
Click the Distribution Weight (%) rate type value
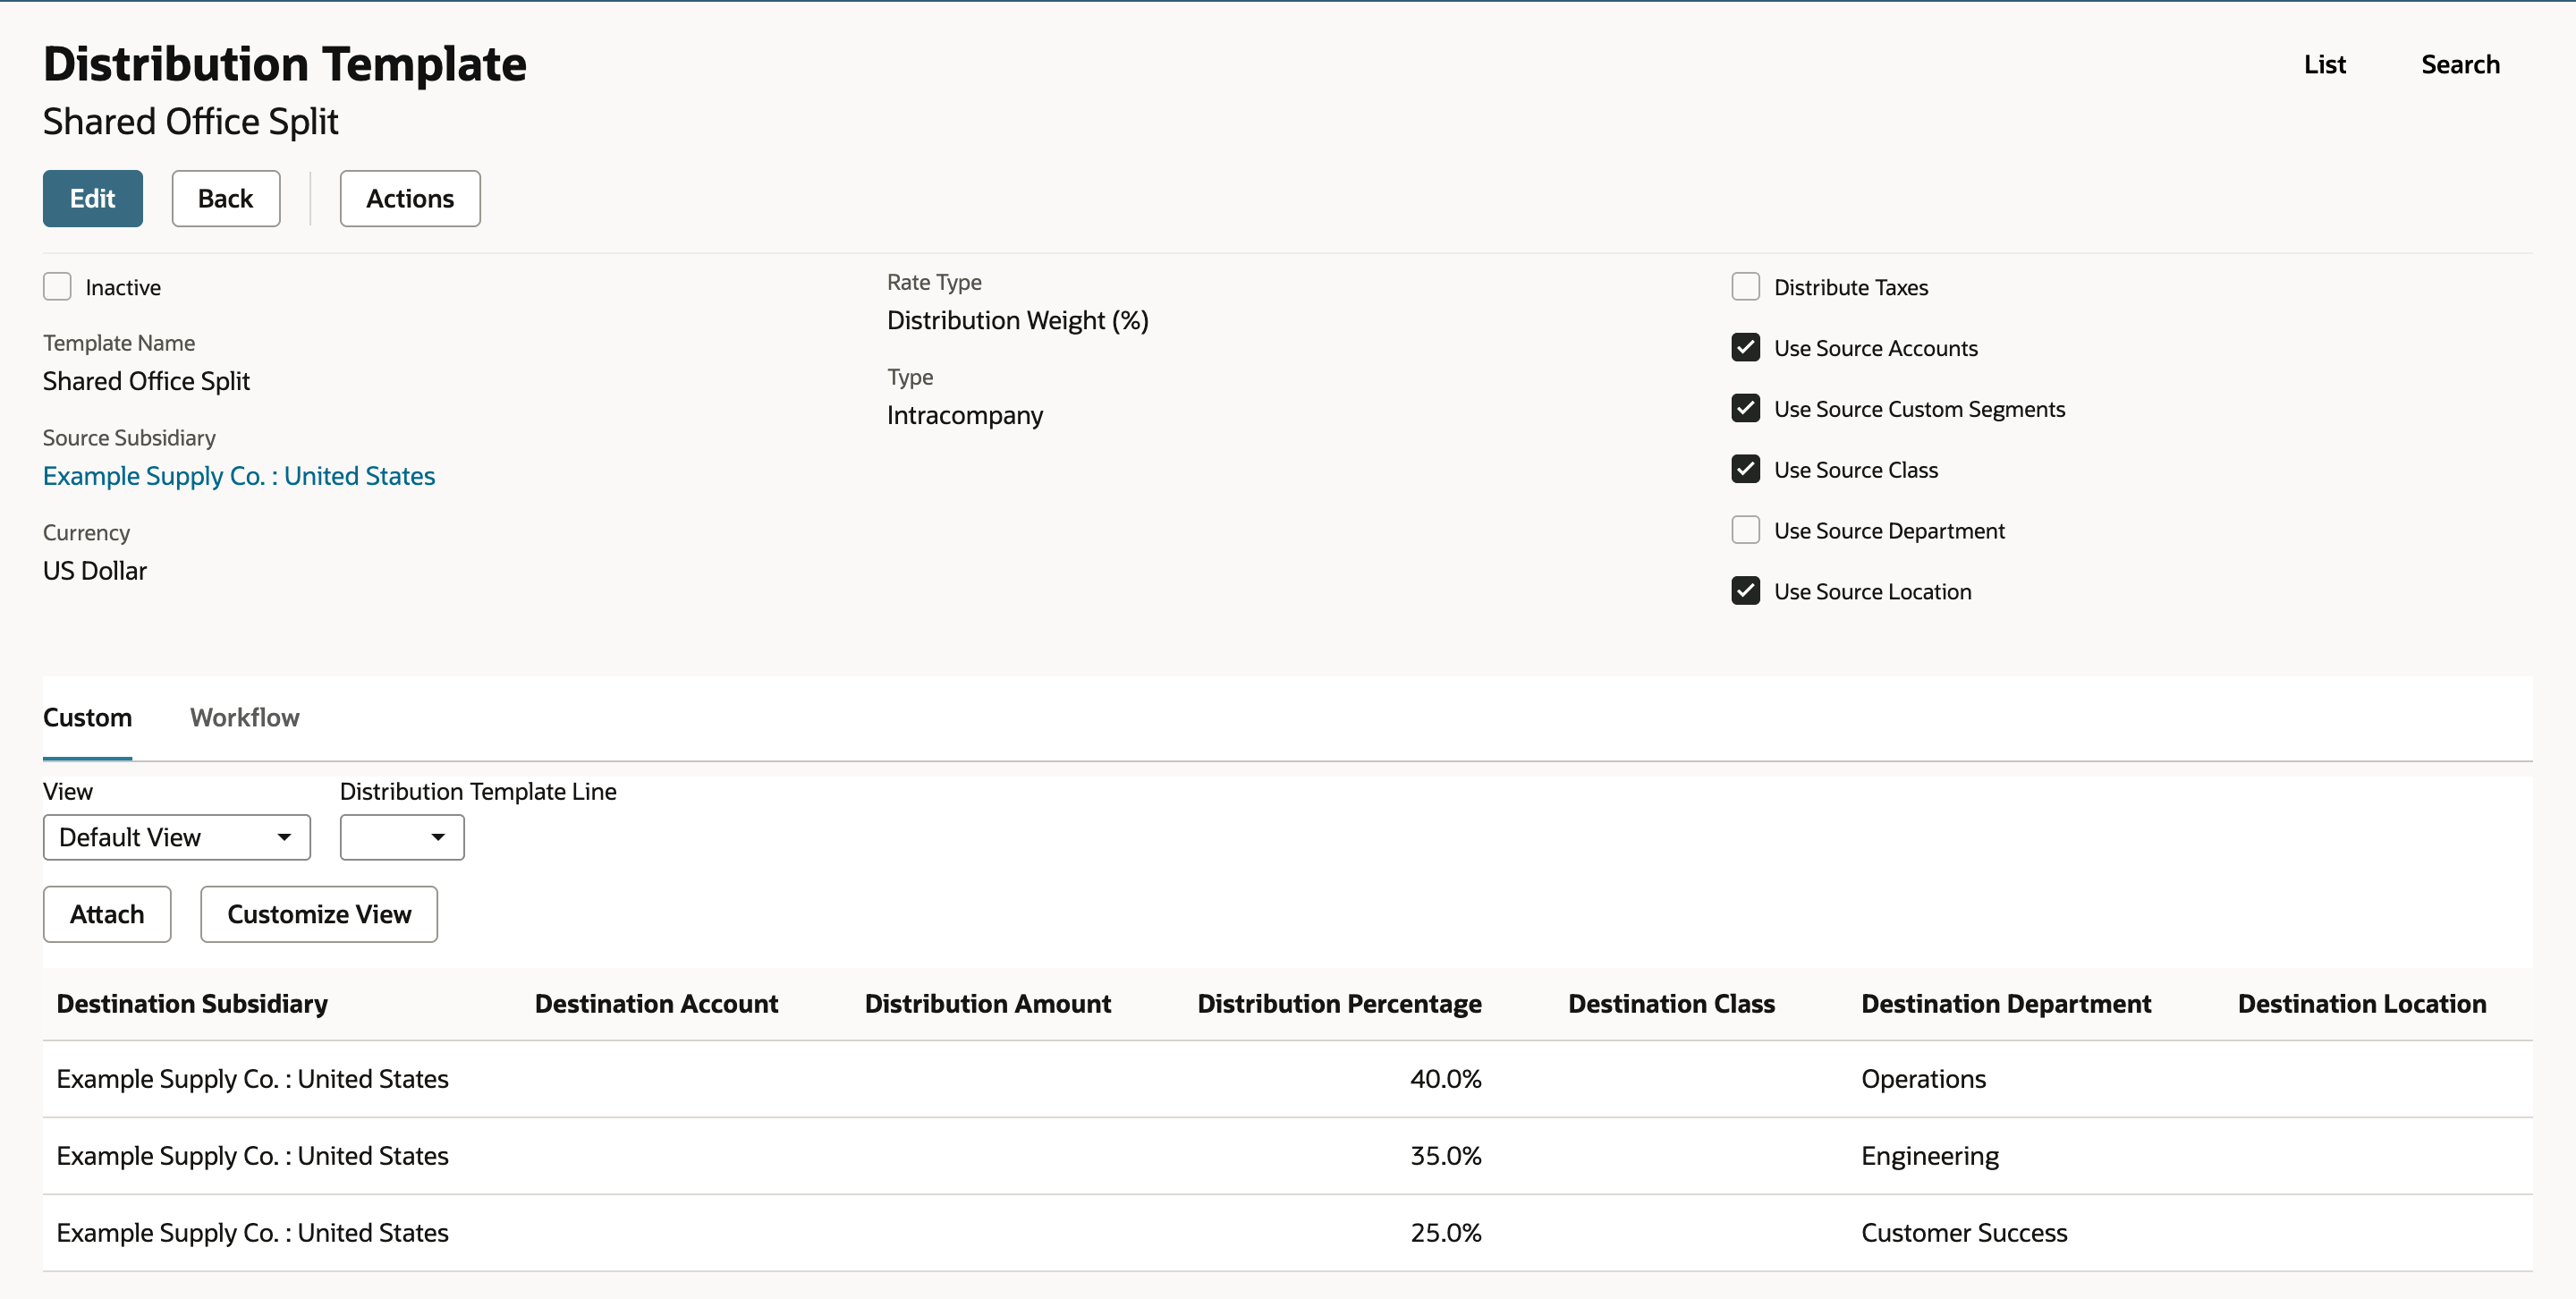1018,320
